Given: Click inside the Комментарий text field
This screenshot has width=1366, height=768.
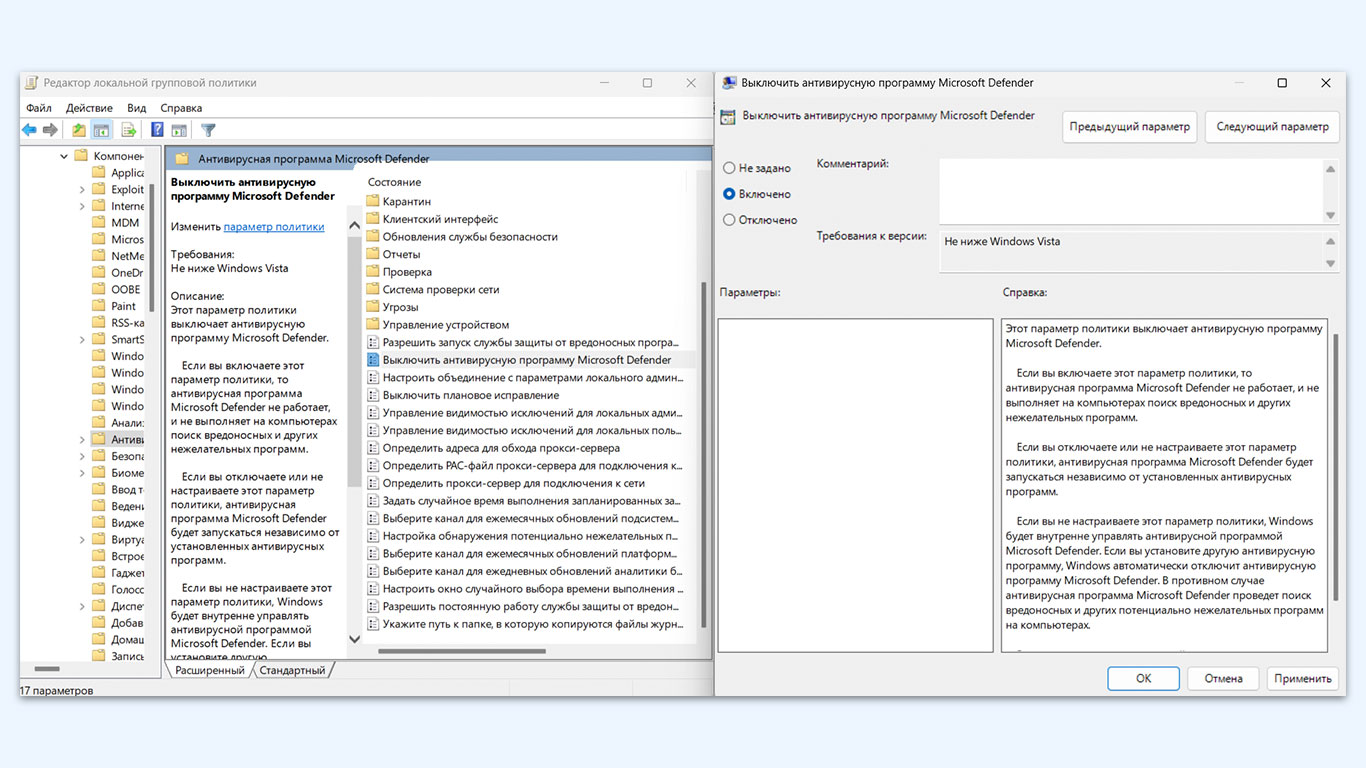Looking at the screenshot, I should pos(1130,191).
